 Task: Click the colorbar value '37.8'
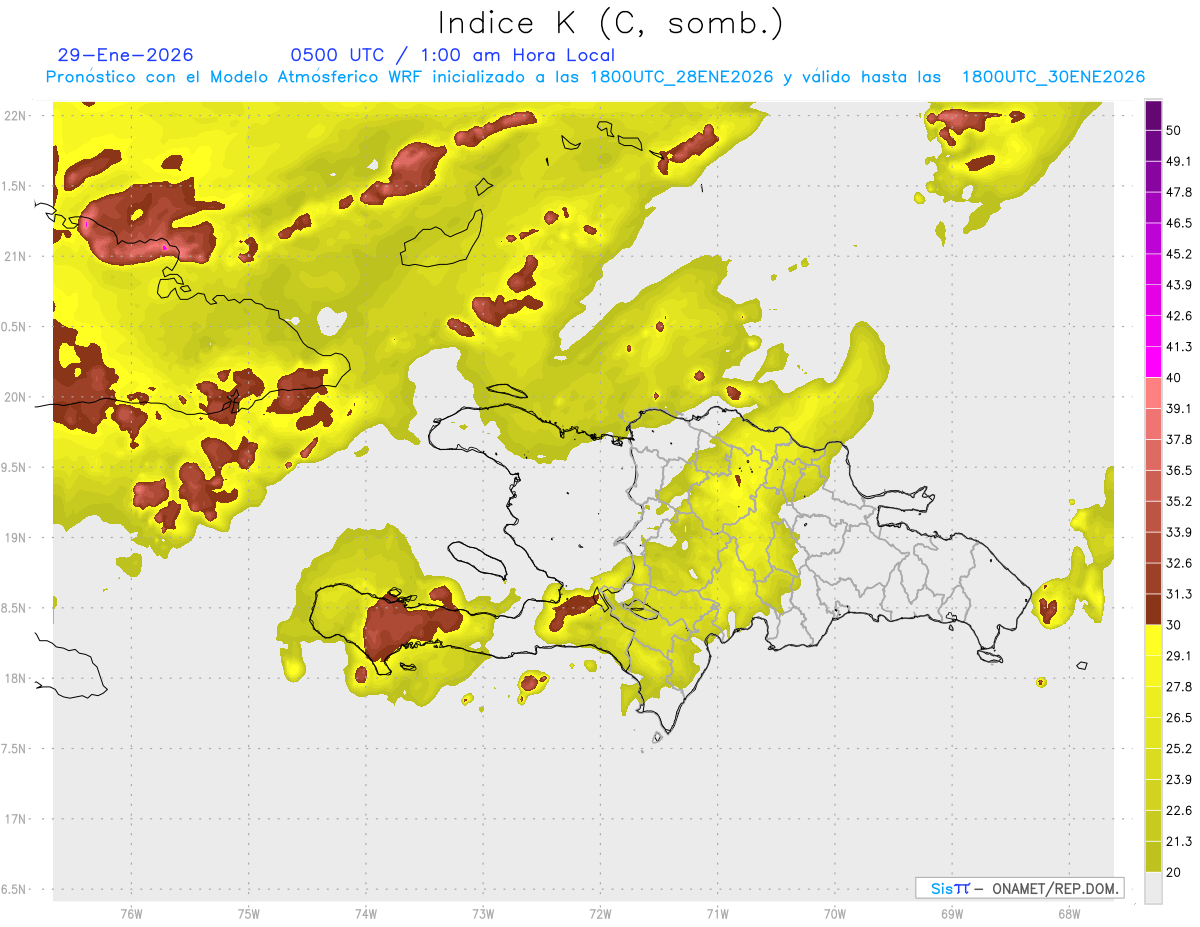1179,439
